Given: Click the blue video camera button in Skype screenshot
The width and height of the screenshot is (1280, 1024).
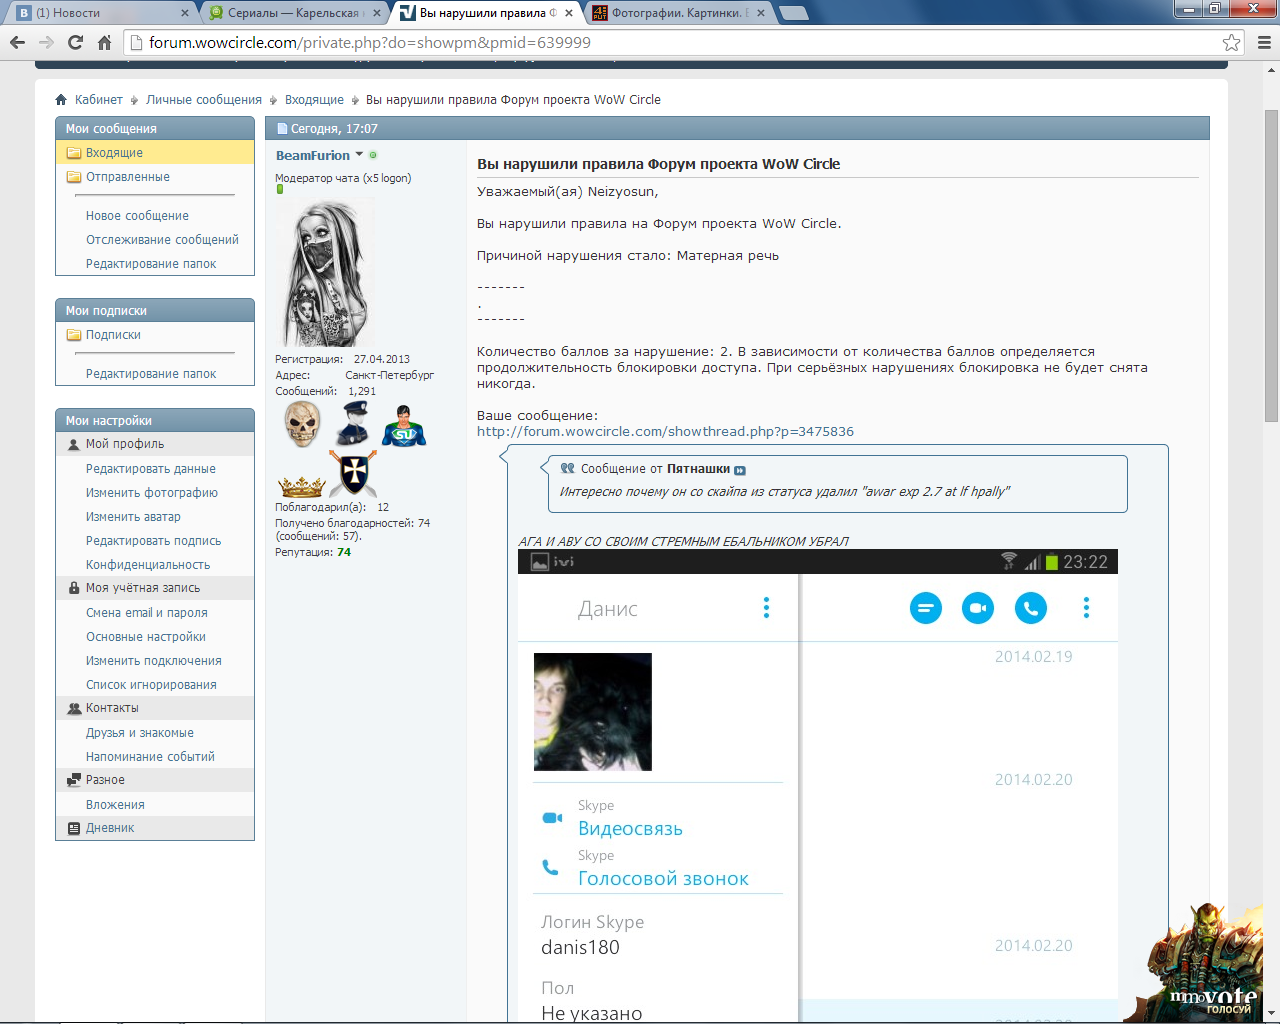Looking at the screenshot, I should coord(978,607).
